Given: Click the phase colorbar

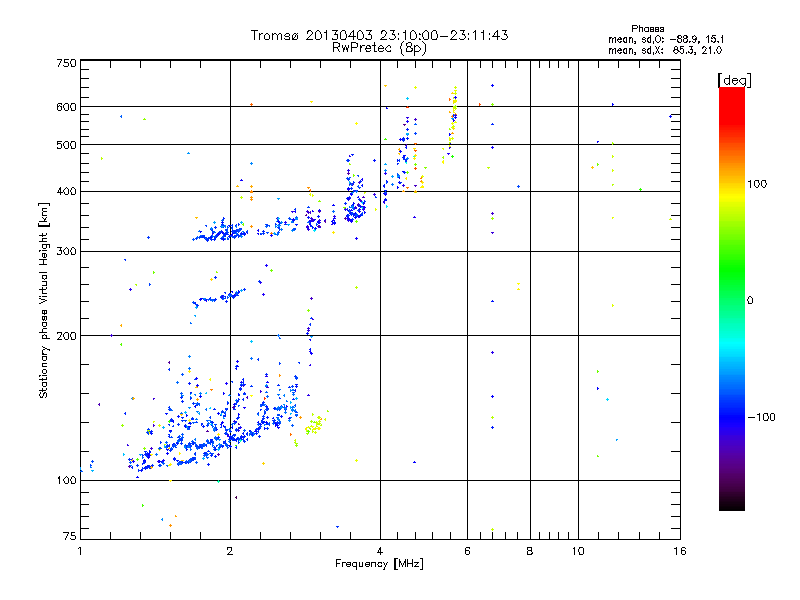Looking at the screenshot, I should (732, 299).
